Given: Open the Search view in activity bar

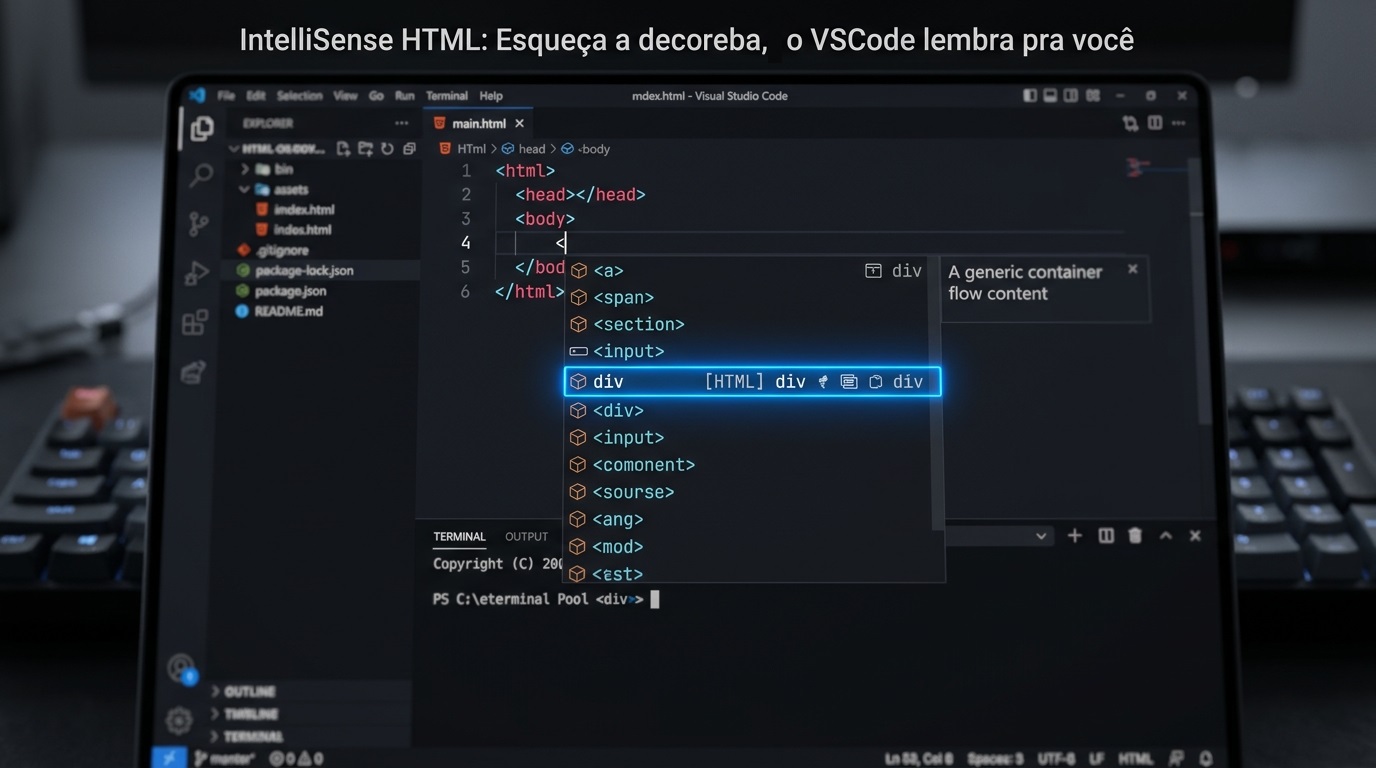Looking at the screenshot, I should (x=201, y=176).
